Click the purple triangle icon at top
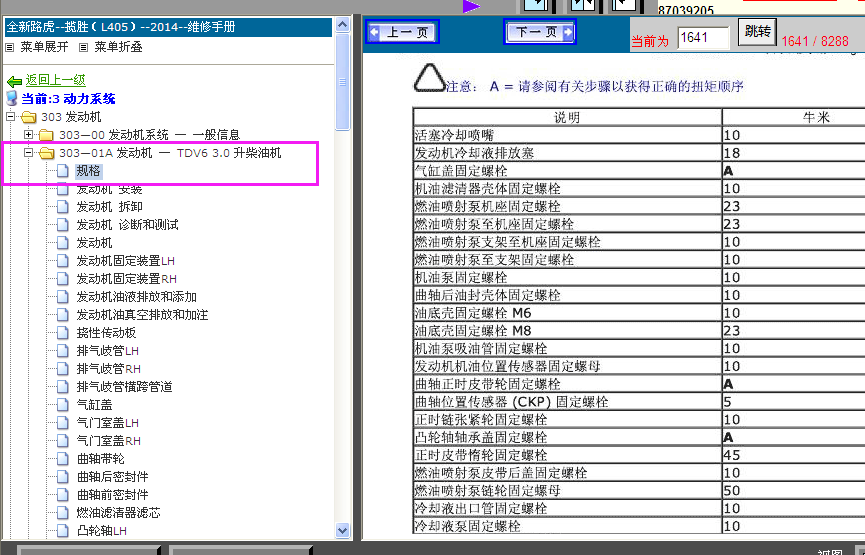 pyautogui.click(x=471, y=6)
